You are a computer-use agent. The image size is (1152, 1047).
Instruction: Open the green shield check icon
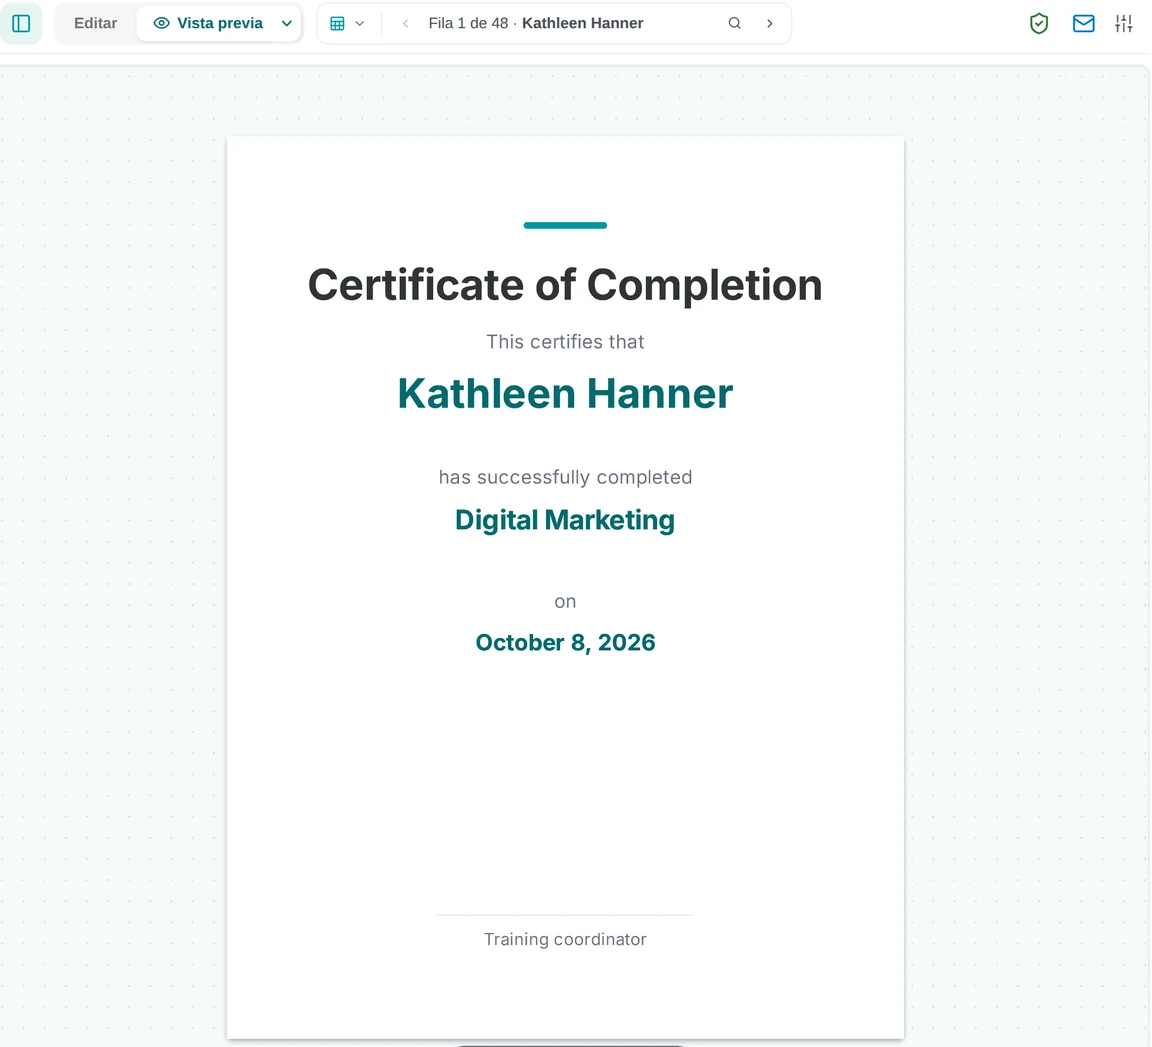1038,24
